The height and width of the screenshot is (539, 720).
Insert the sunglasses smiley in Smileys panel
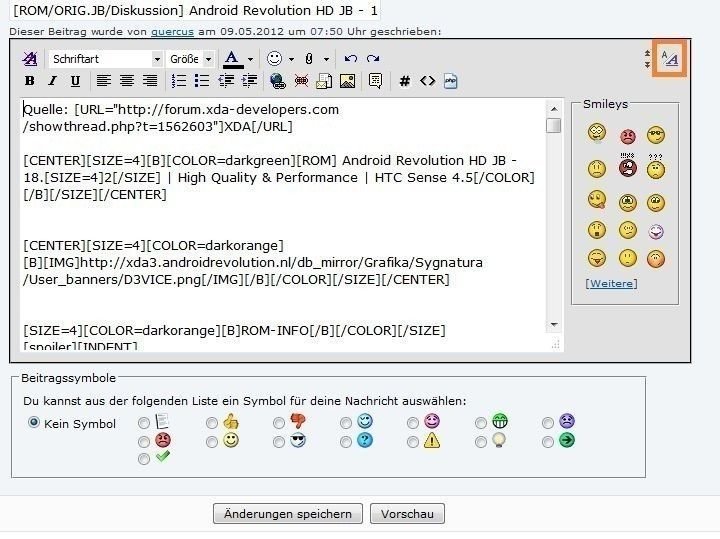click(x=656, y=135)
